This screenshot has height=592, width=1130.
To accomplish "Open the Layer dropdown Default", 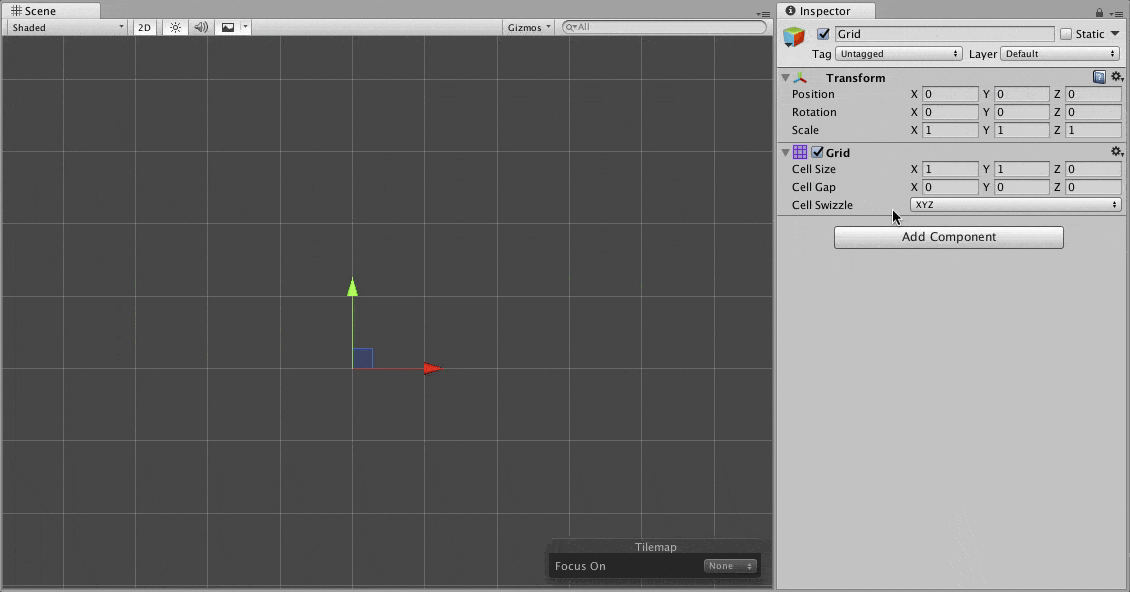I will tap(1060, 54).
